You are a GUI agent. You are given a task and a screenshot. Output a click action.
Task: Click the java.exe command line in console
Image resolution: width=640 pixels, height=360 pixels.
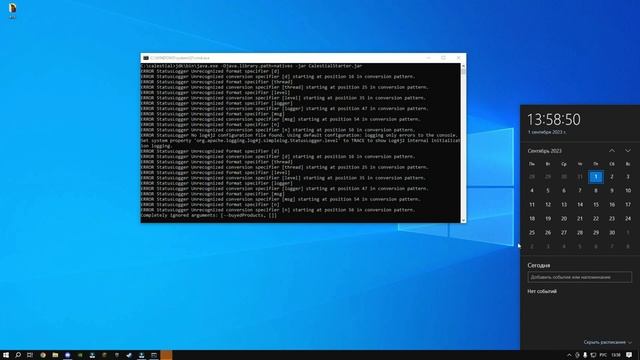point(251,66)
